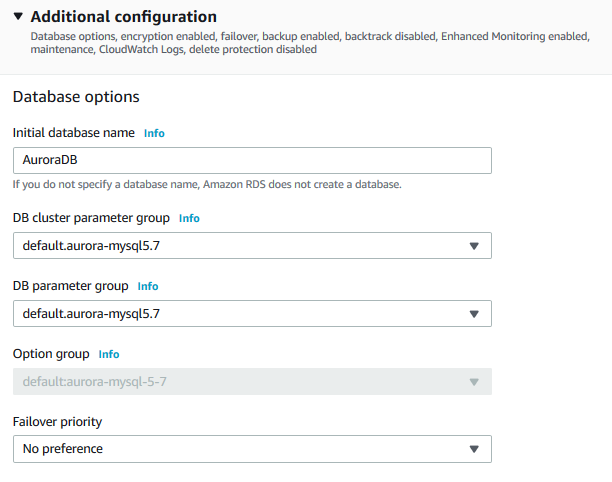
Task: Collapse the Additional configuration section triangle
Action: (18, 17)
